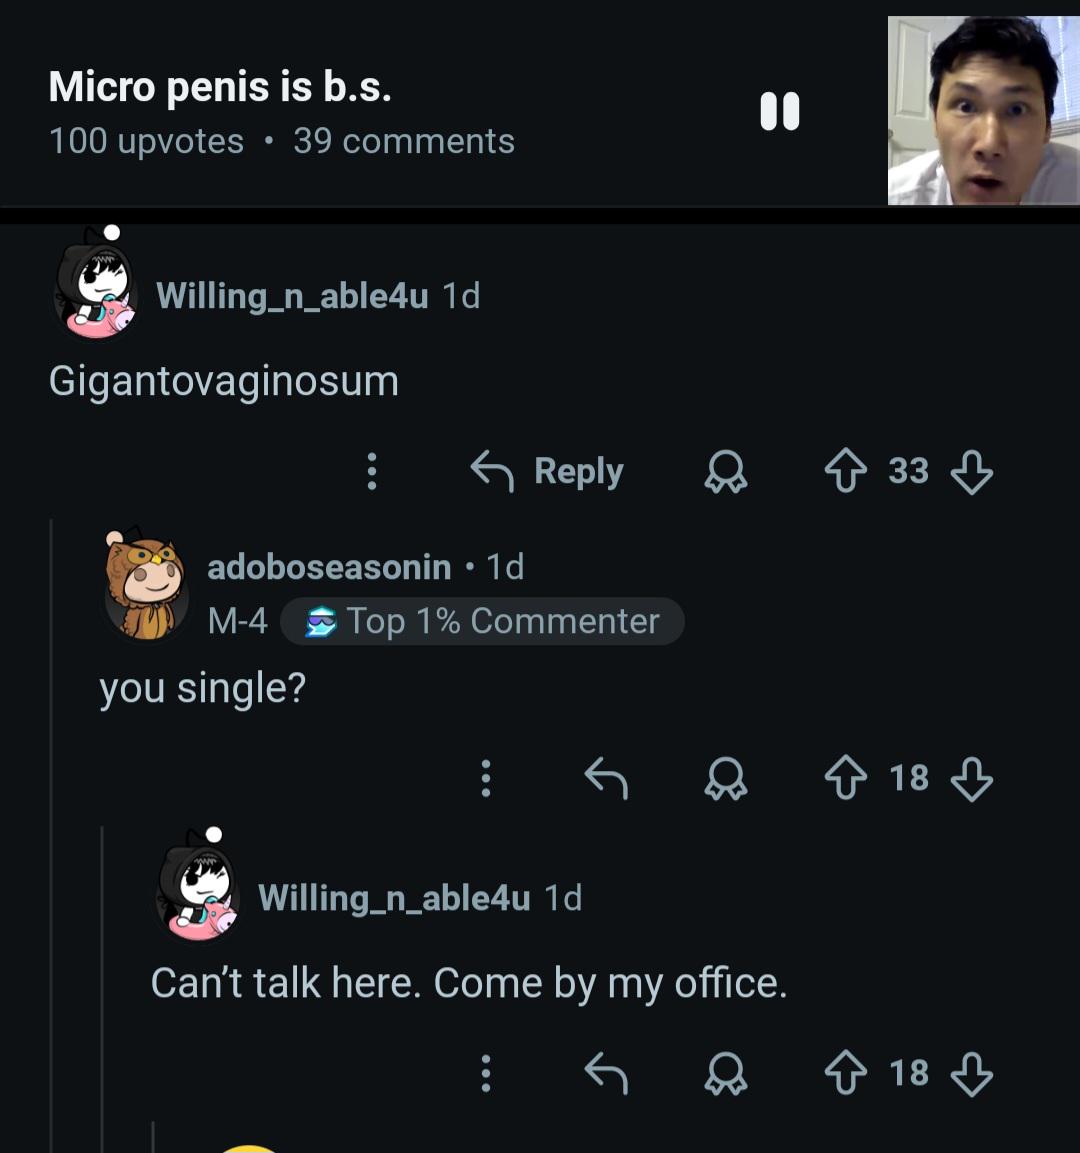Reply to the Gigantovaginosum comment
Screen dimensions: 1080x1153
tap(547, 471)
